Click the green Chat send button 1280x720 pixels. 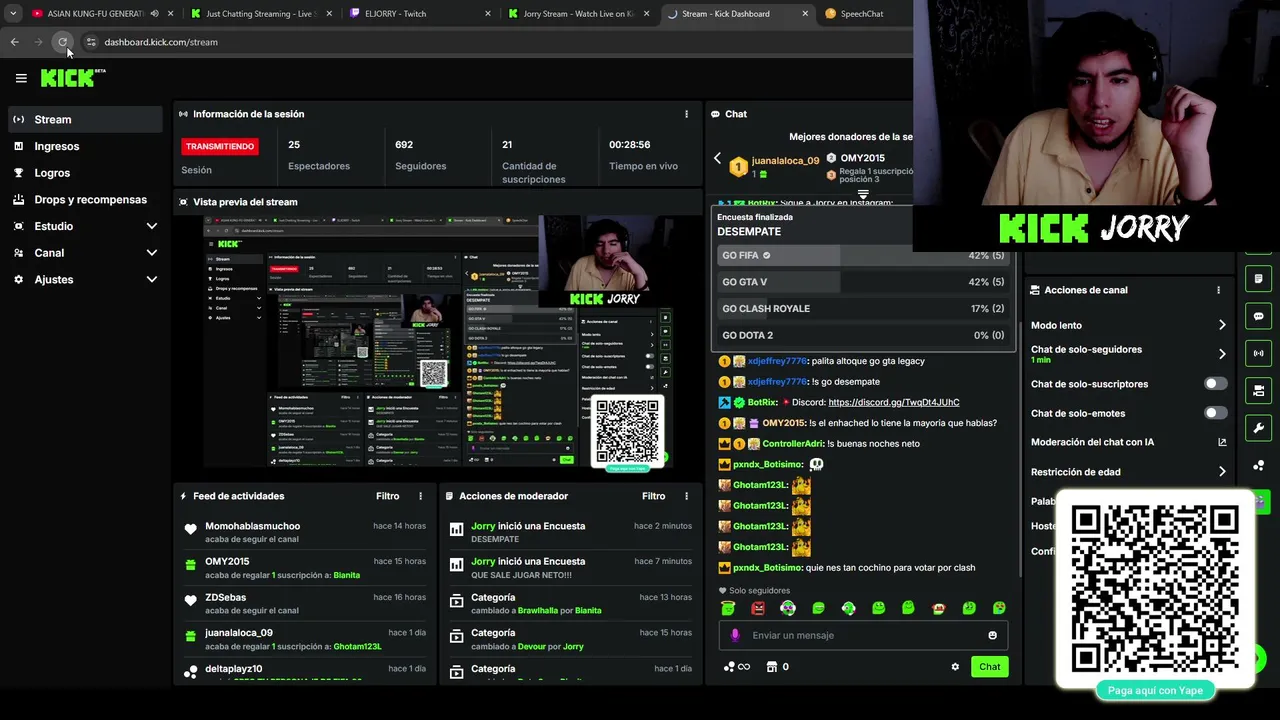(x=989, y=667)
